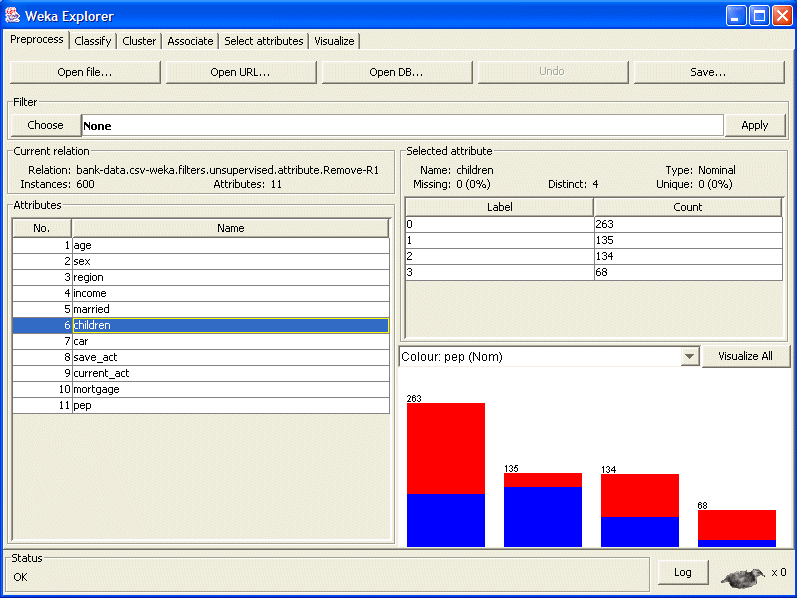Image resolution: width=797 pixels, height=598 pixels.
Task: Open the Log window
Action: [682, 572]
